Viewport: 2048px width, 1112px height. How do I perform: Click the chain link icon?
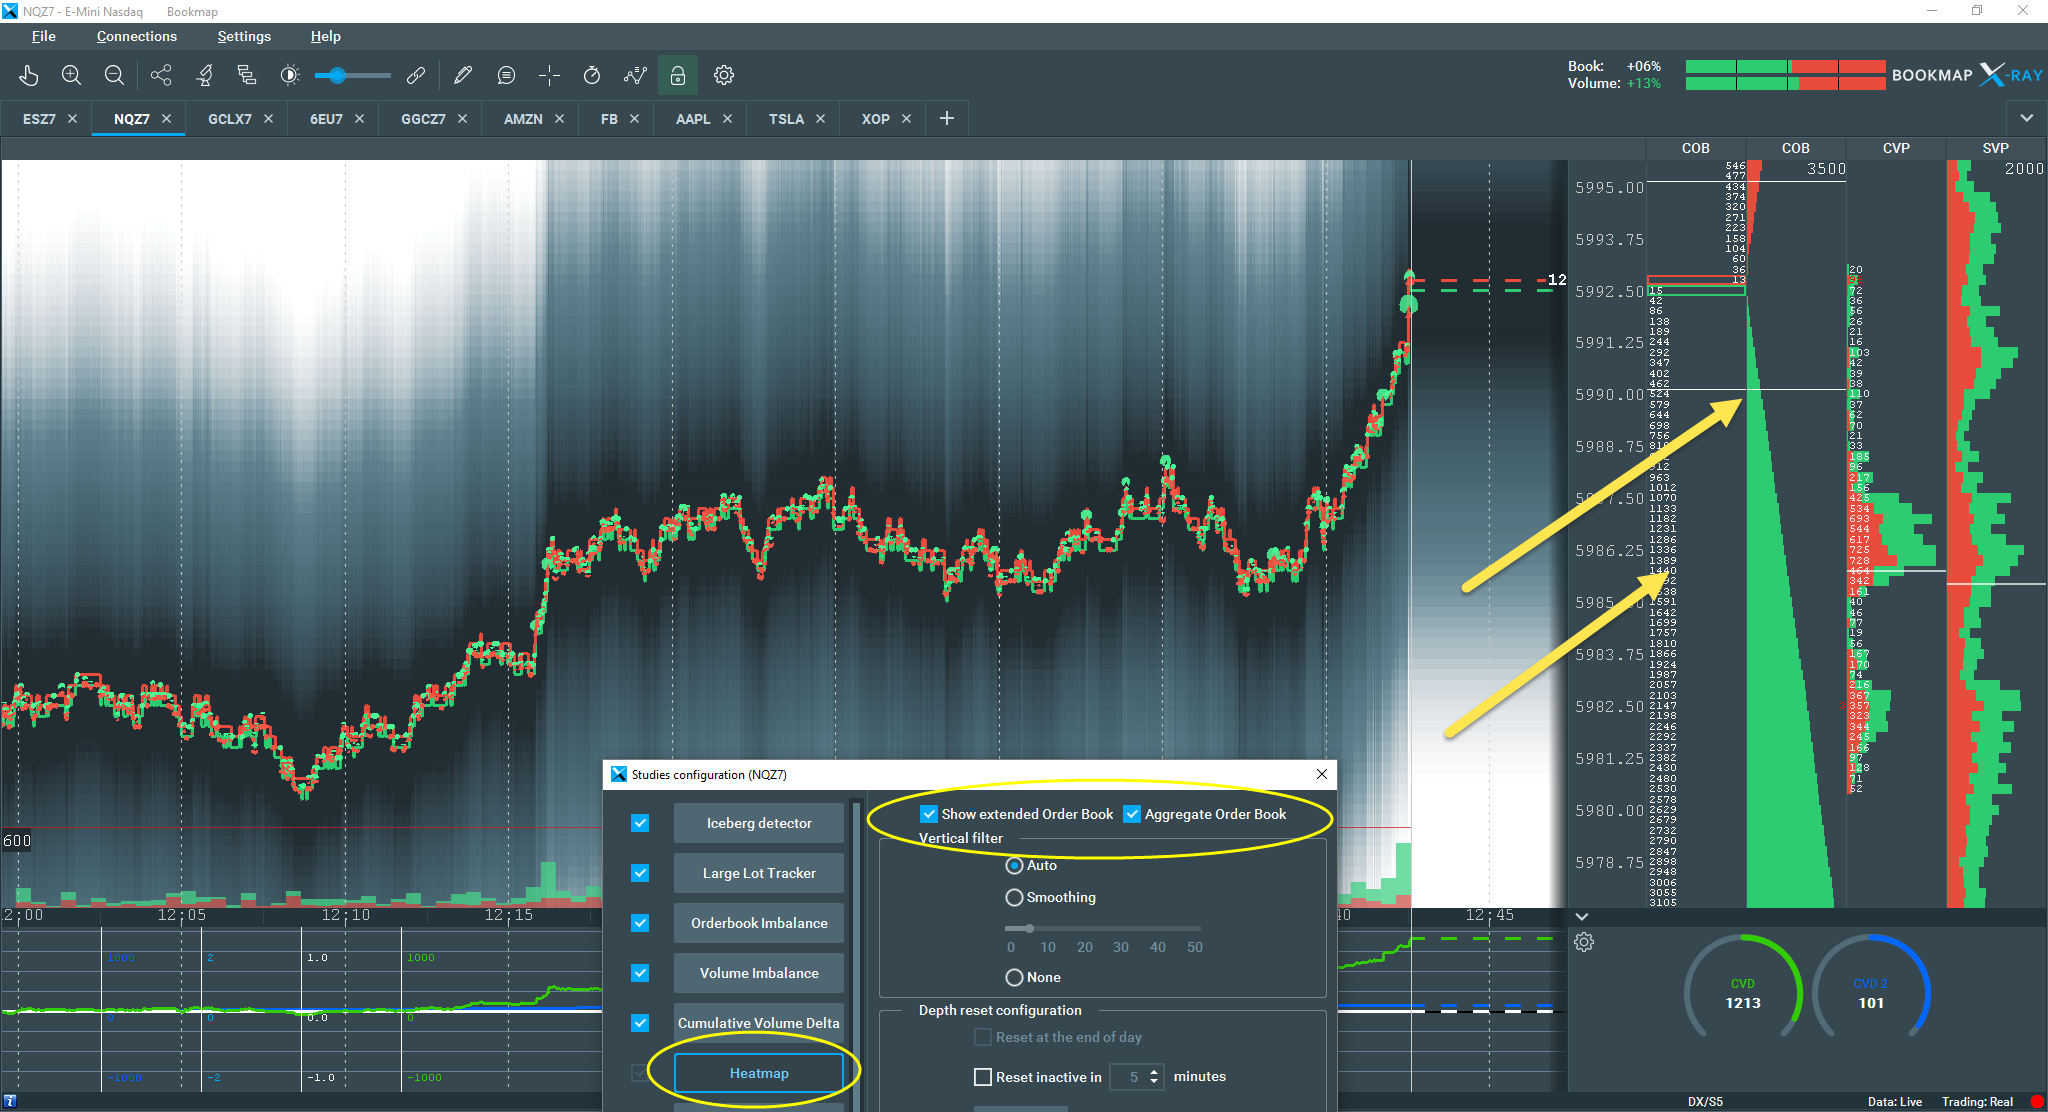tap(416, 75)
